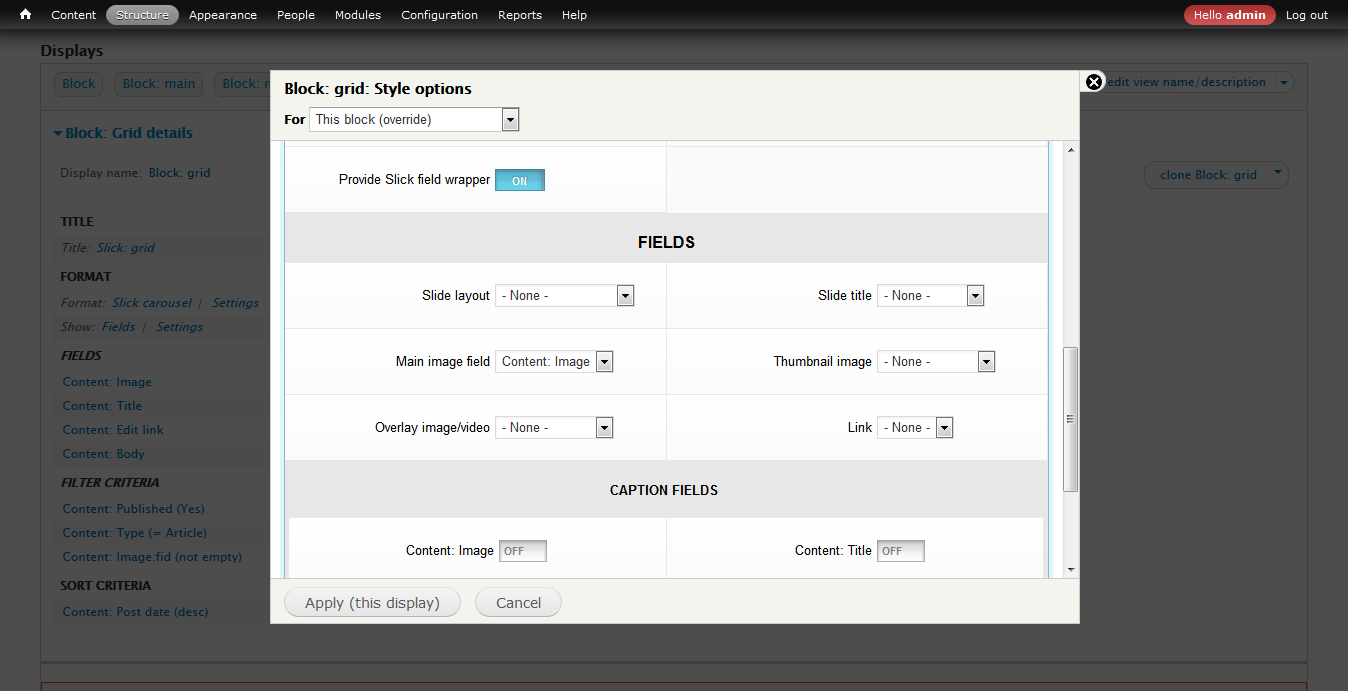Click the home icon in the admin toolbar
1348x691 pixels.
click(x=24, y=14)
